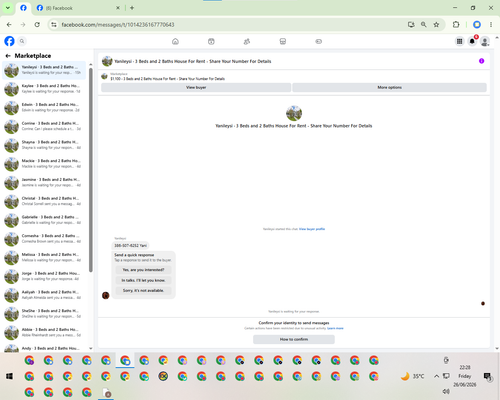Click the View buyer button

[196, 87]
